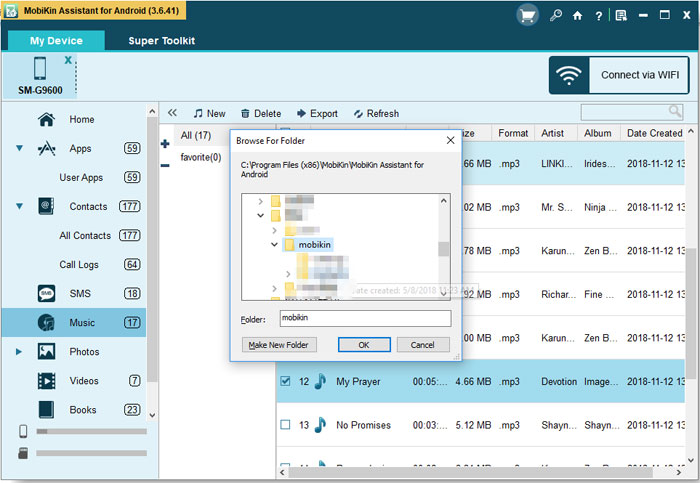Click the Folder name input field
The width and height of the screenshot is (700, 483).
[365, 318]
